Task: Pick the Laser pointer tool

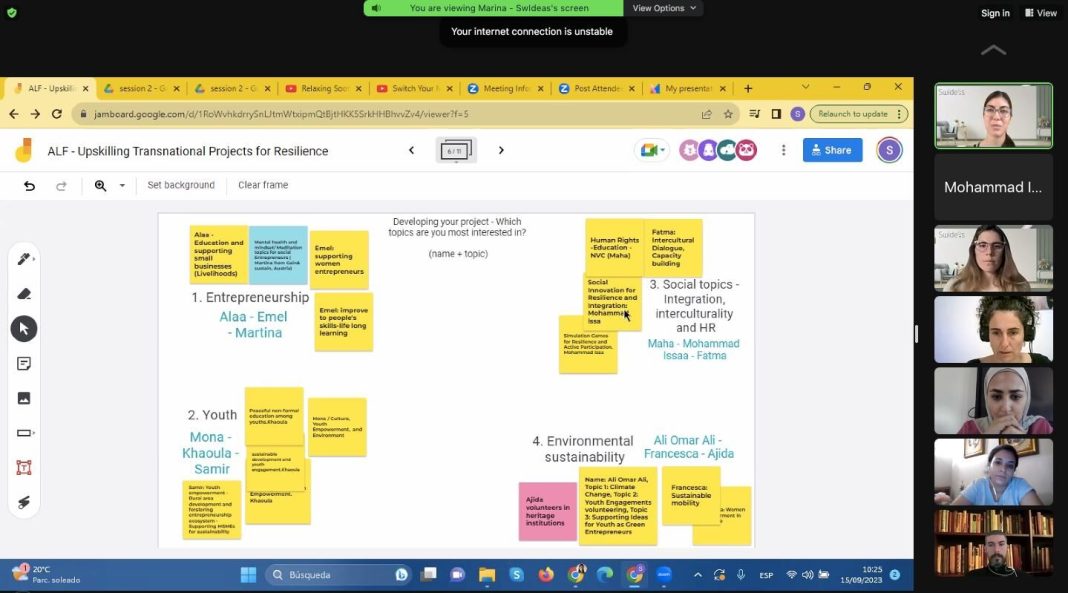Action: coord(24,502)
